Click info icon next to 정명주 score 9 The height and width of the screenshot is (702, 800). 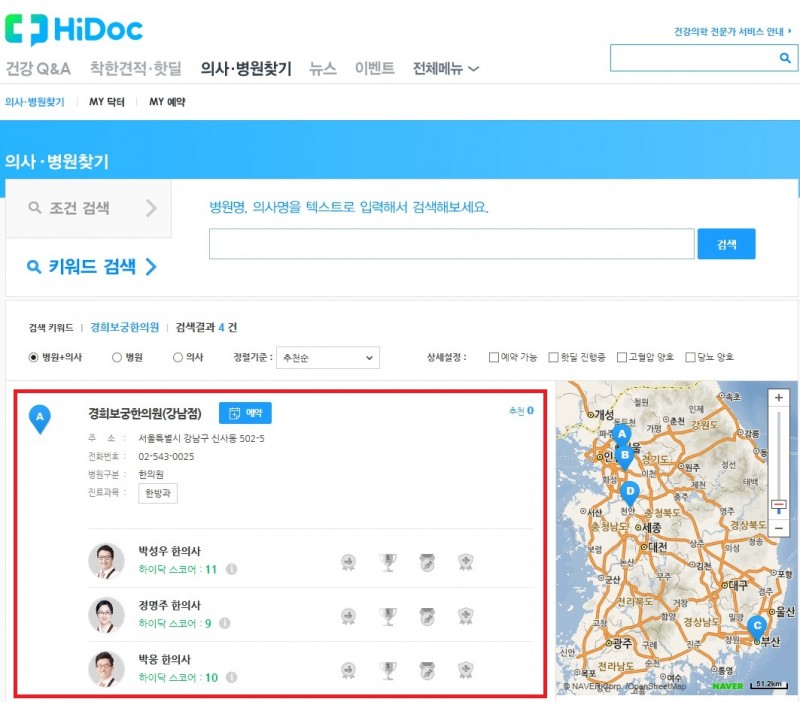[224, 623]
